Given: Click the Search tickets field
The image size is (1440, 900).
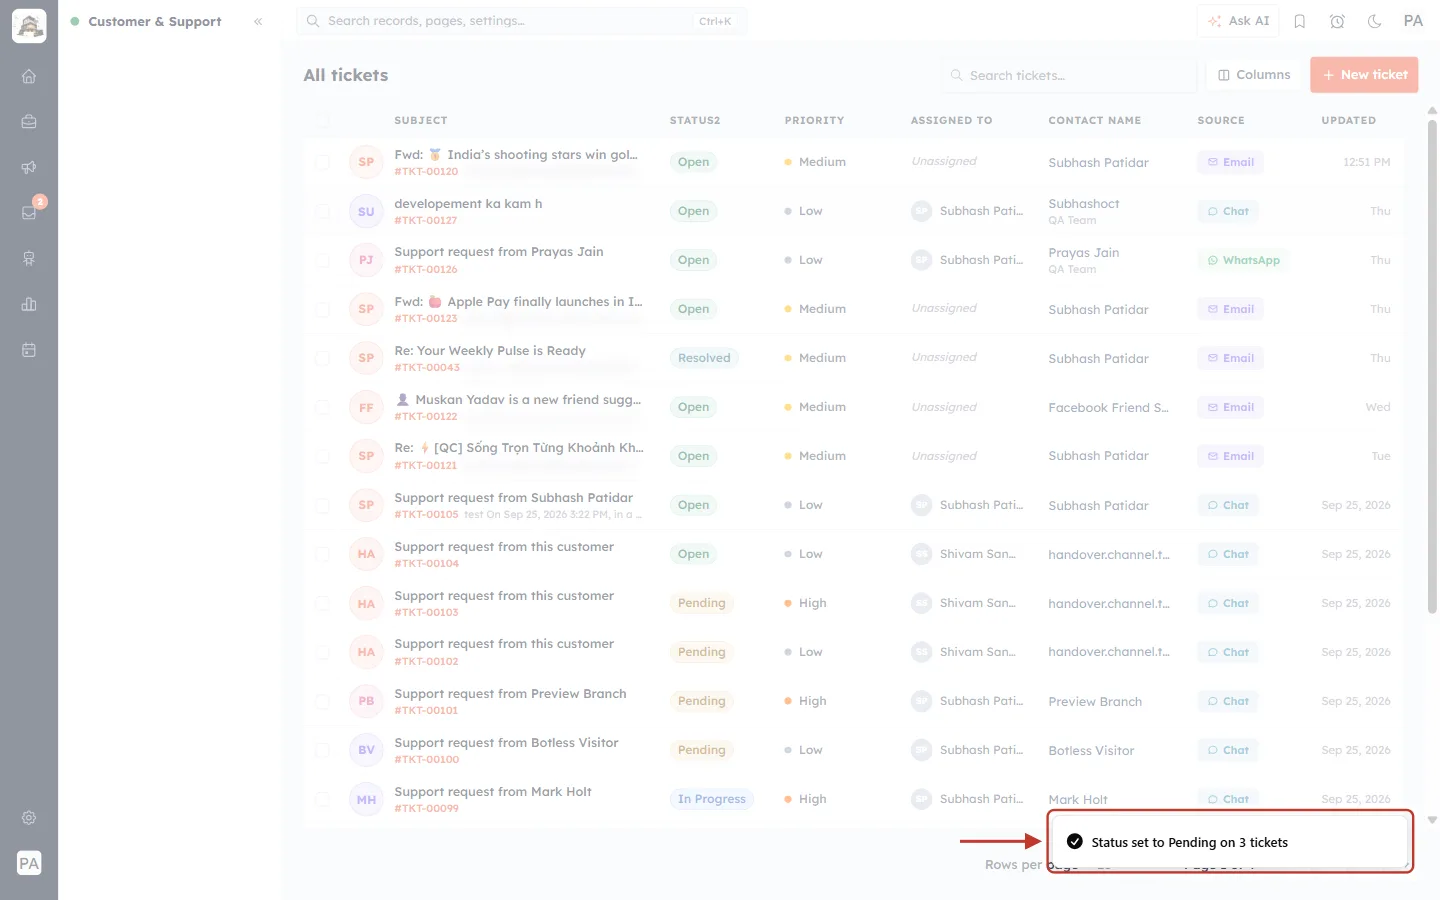Looking at the screenshot, I should tap(1069, 75).
